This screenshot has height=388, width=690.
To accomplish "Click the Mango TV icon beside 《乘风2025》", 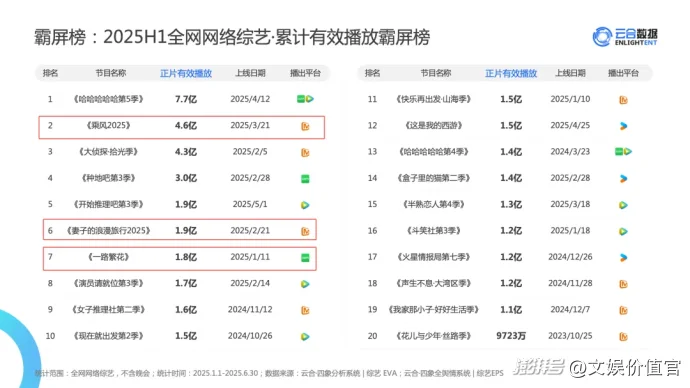I will coord(305,126).
